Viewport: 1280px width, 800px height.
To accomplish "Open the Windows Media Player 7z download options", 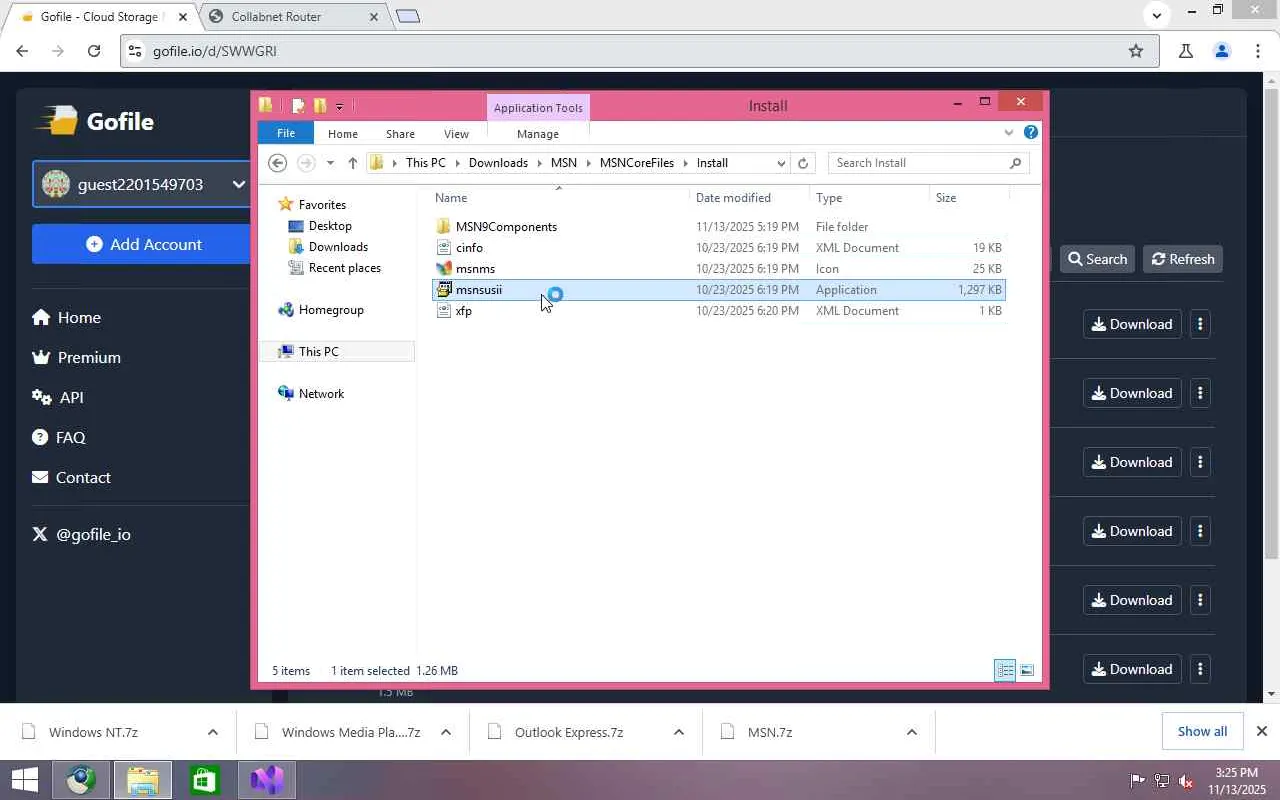I will tap(446, 732).
